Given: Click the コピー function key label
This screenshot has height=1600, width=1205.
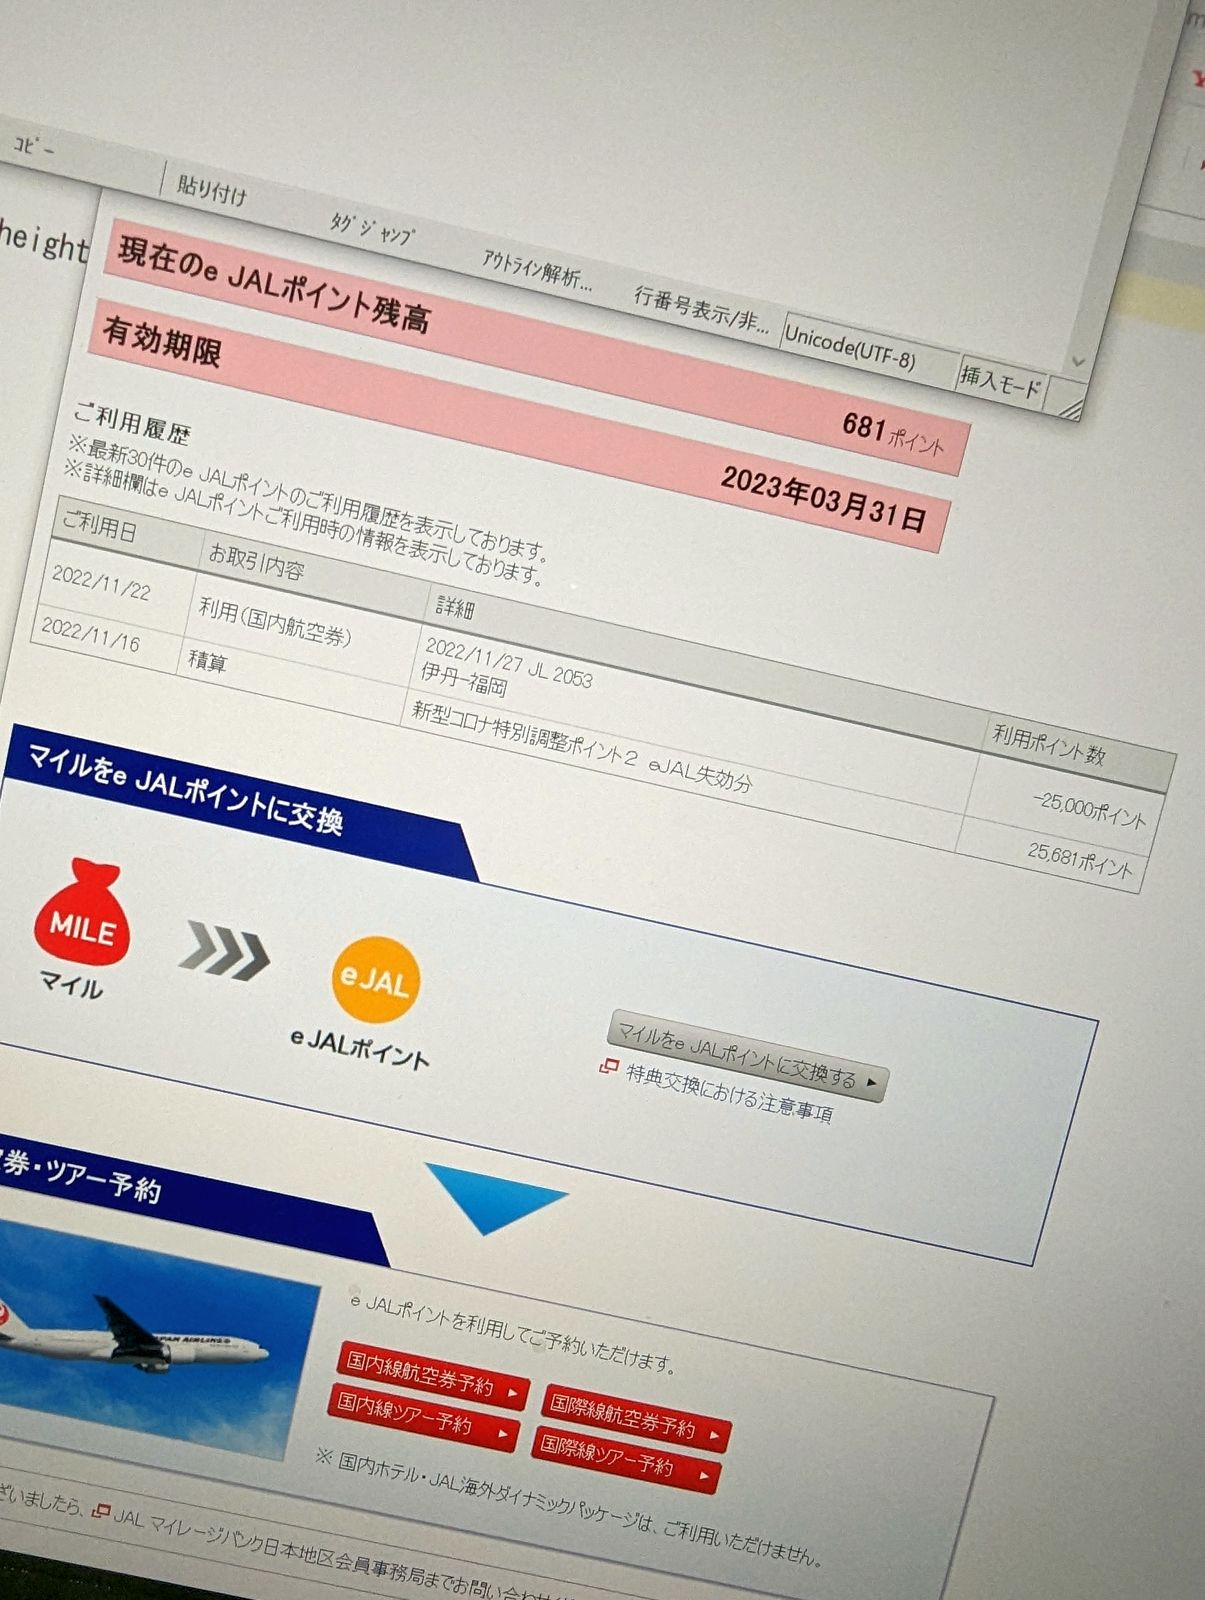Looking at the screenshot, I should pyautogui.click(x=34, y=146).
